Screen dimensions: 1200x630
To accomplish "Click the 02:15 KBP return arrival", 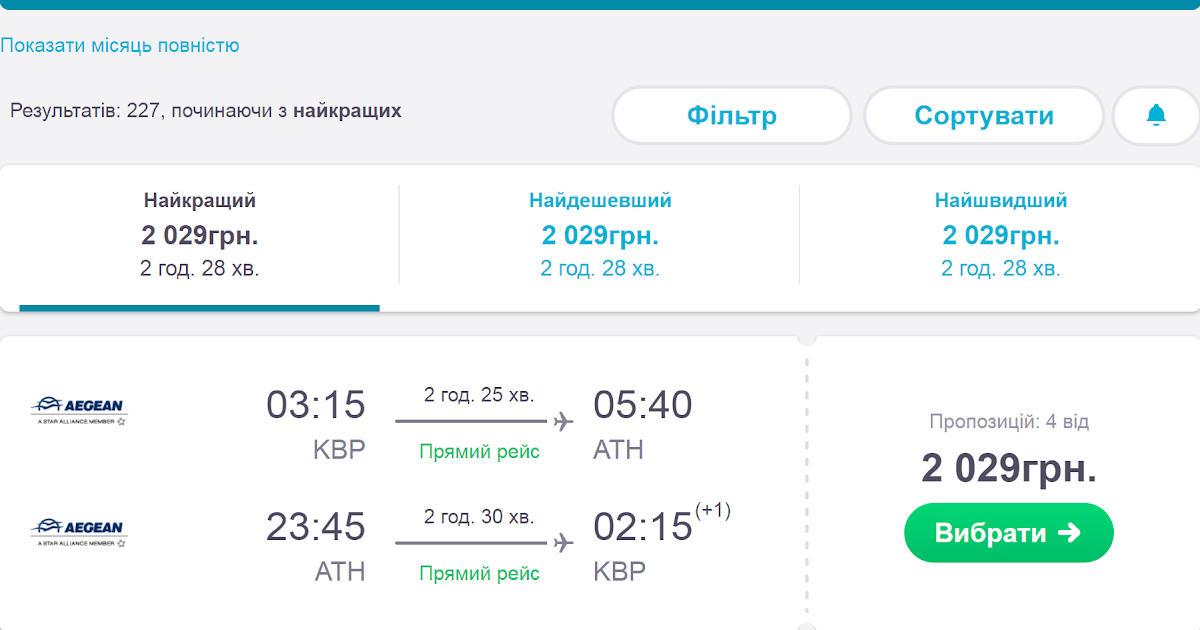I will coord(643,527).
